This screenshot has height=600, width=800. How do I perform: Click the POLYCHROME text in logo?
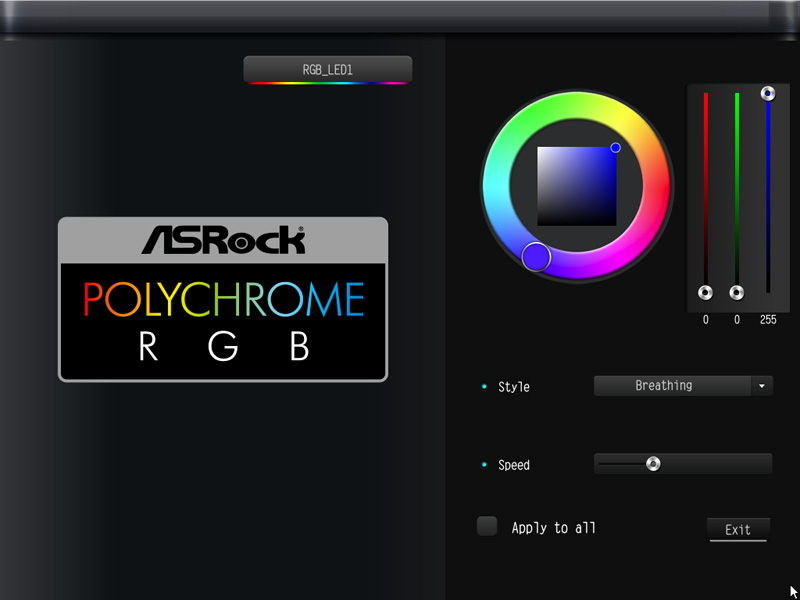pyautogui.click(x=223, y=299)
